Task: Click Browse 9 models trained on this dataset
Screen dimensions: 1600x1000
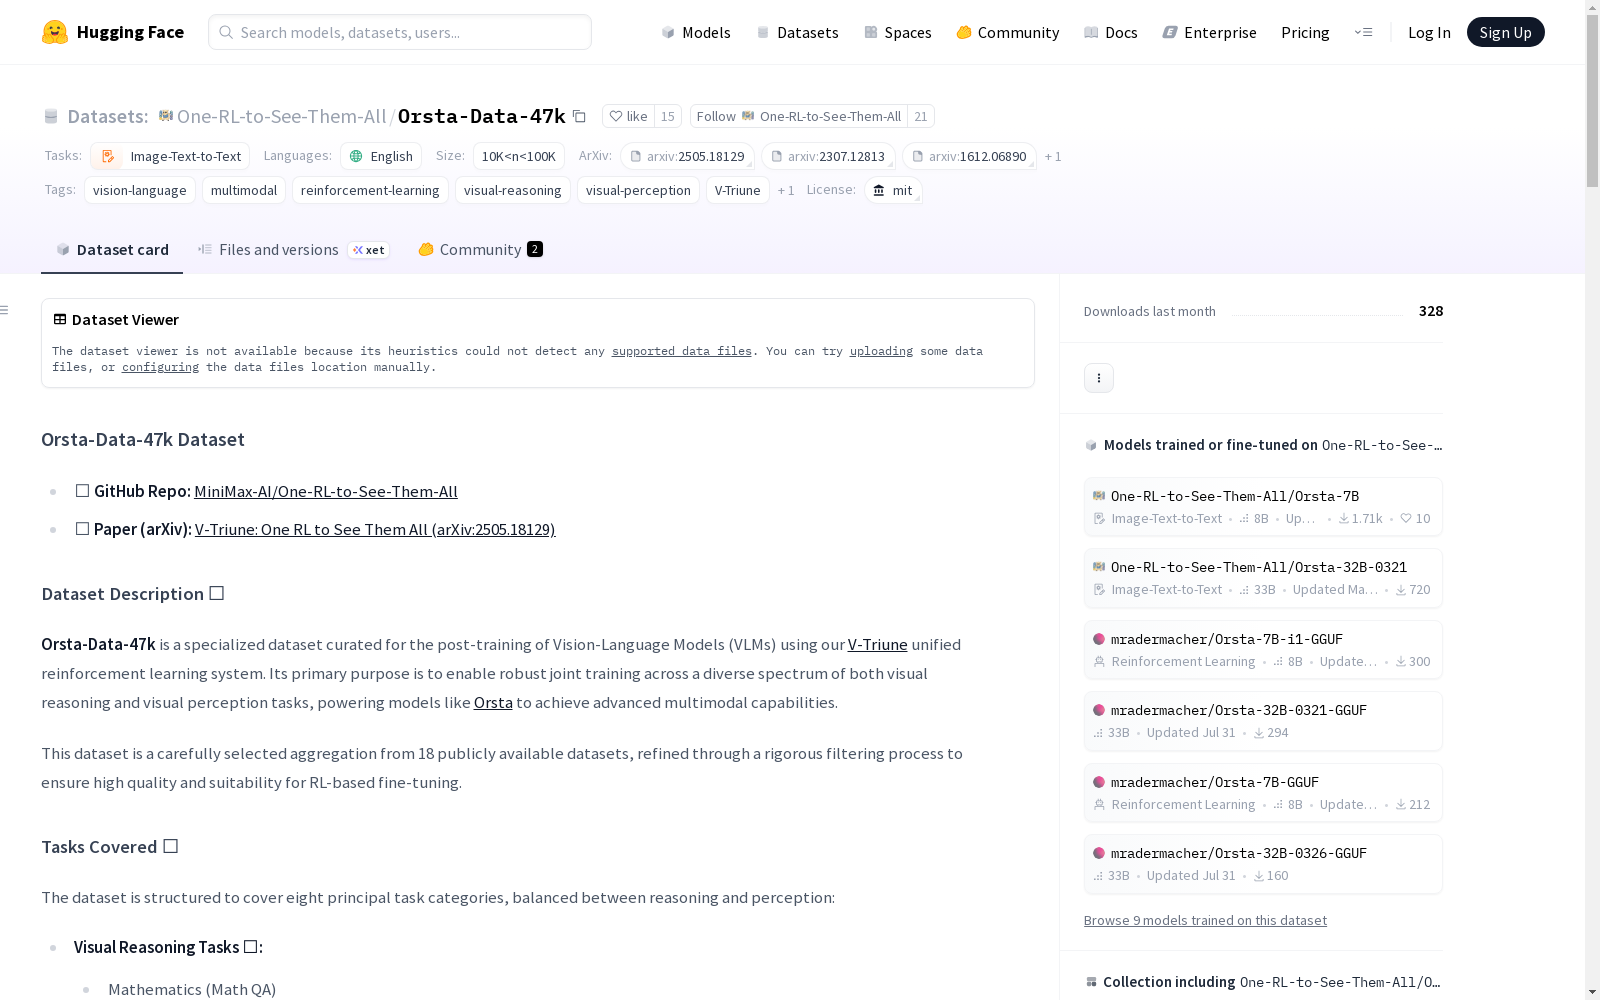Action: click(x=1205, y=920)
